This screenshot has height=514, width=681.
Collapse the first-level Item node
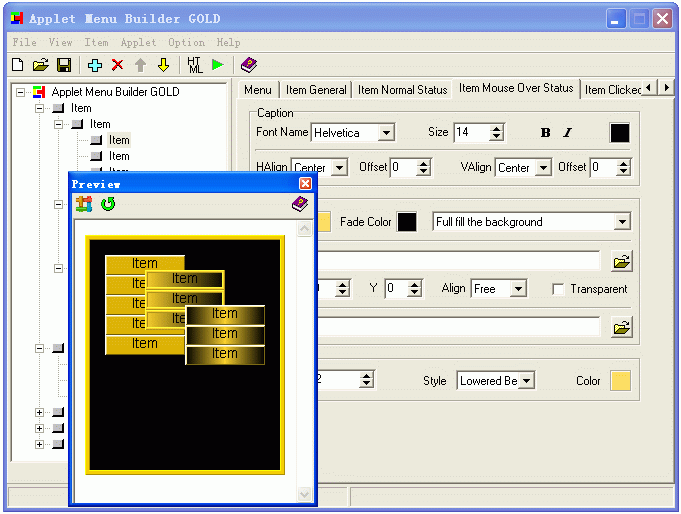pos(40,108)
